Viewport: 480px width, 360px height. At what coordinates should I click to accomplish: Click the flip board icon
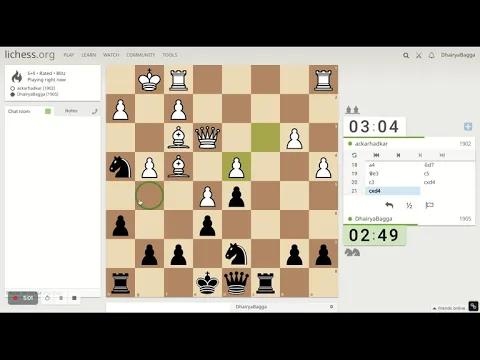tap(354, 155)
